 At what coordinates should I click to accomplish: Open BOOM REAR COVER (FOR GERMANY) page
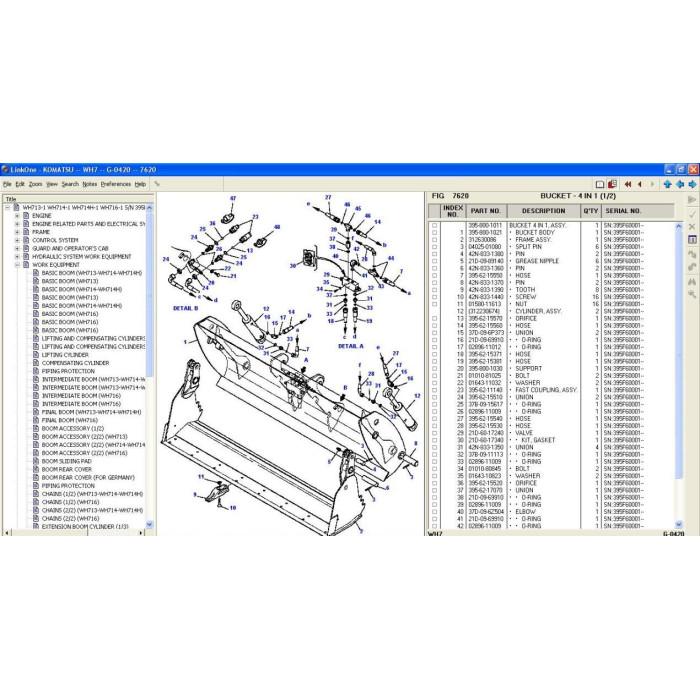point(88,477)
